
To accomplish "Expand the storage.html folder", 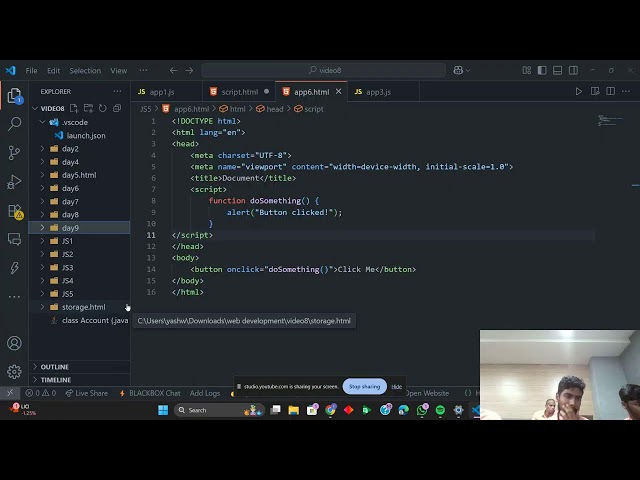I will [42, 307].
